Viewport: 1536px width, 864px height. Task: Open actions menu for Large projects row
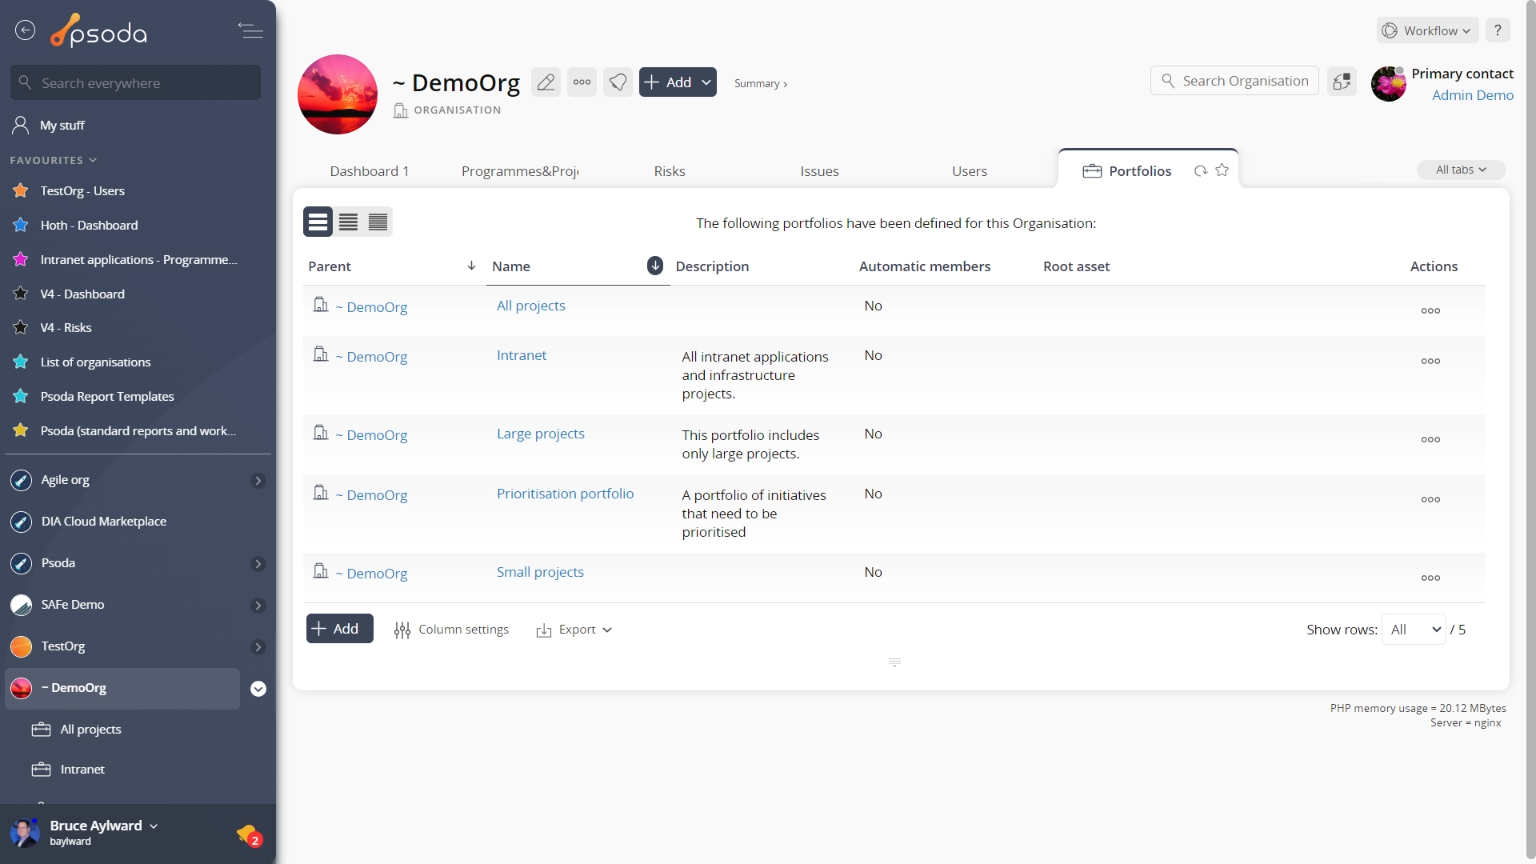coord(1431,439)
